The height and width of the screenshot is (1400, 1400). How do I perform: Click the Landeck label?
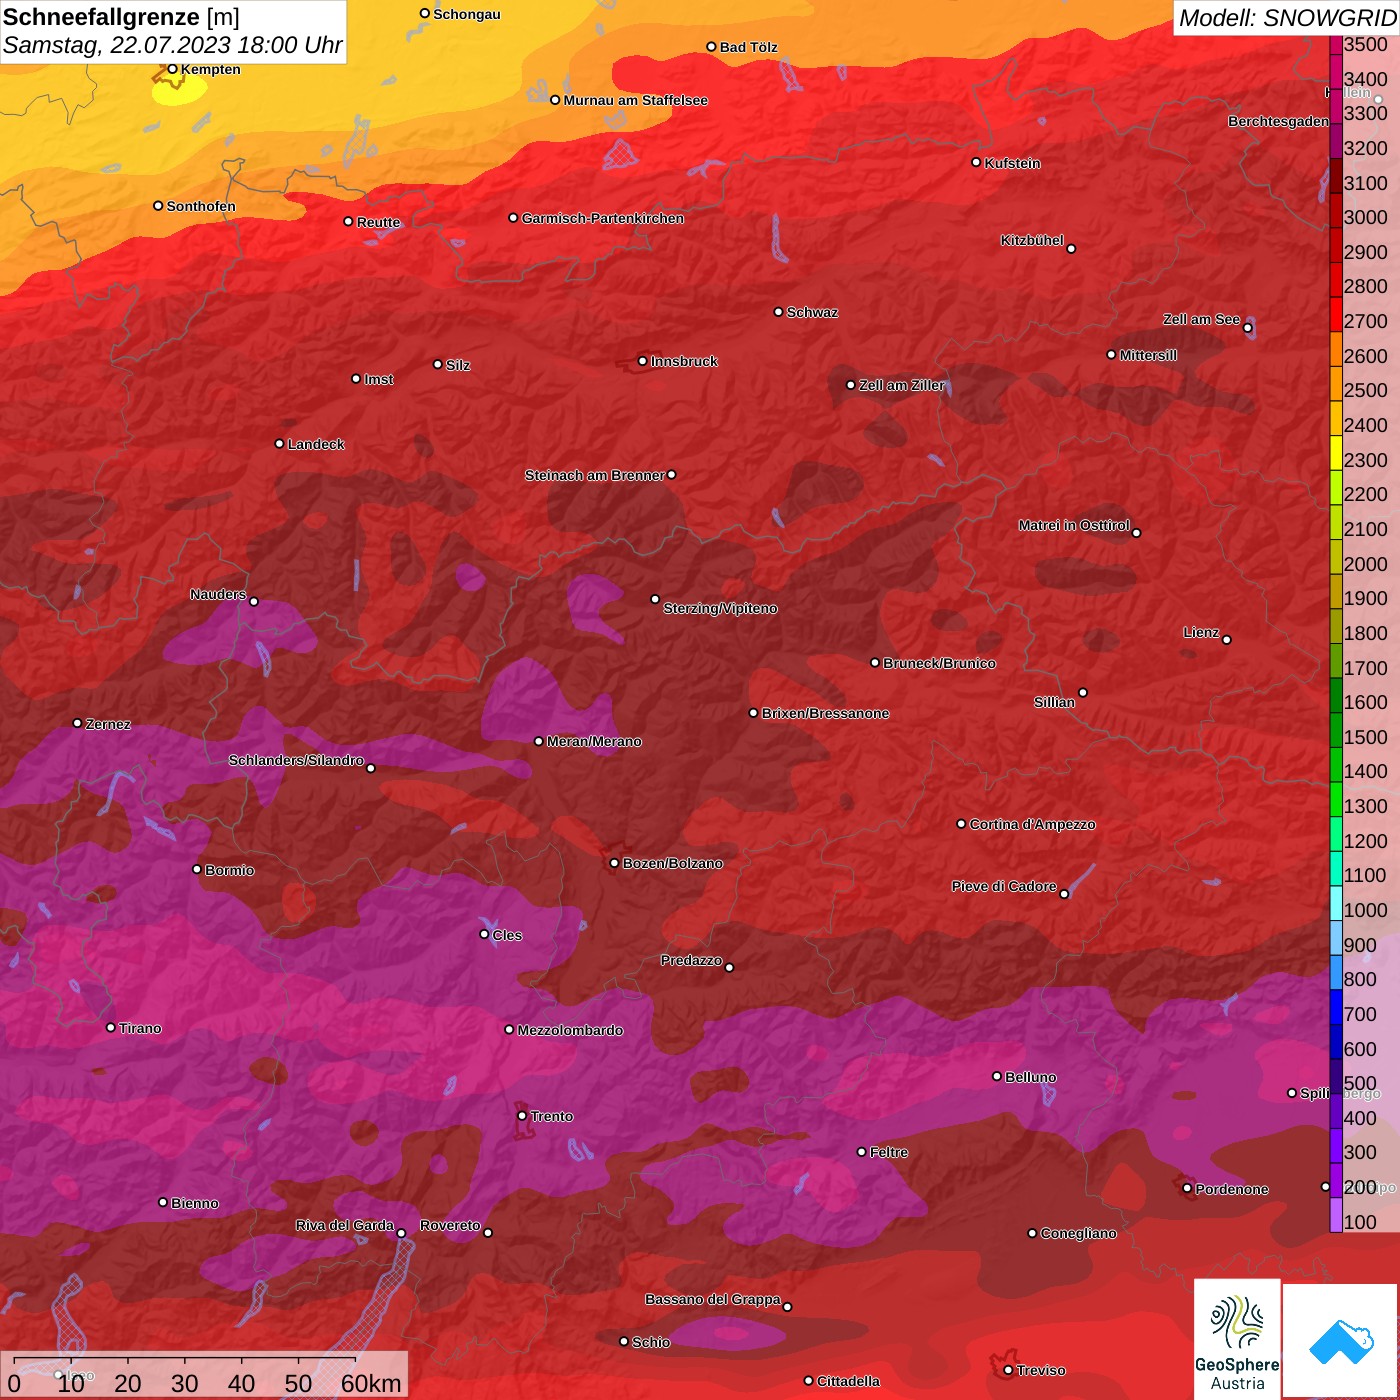316,444
